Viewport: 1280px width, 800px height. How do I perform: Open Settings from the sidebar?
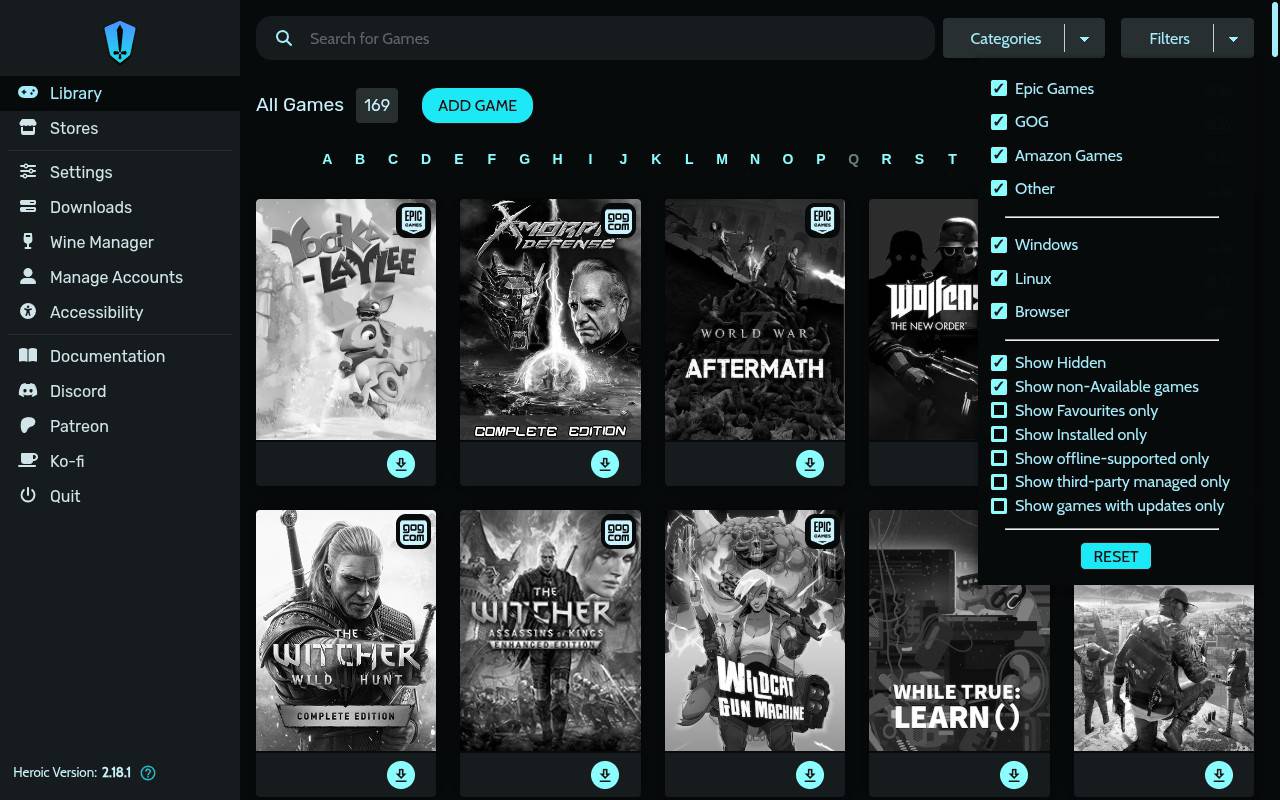pos(120,172)
